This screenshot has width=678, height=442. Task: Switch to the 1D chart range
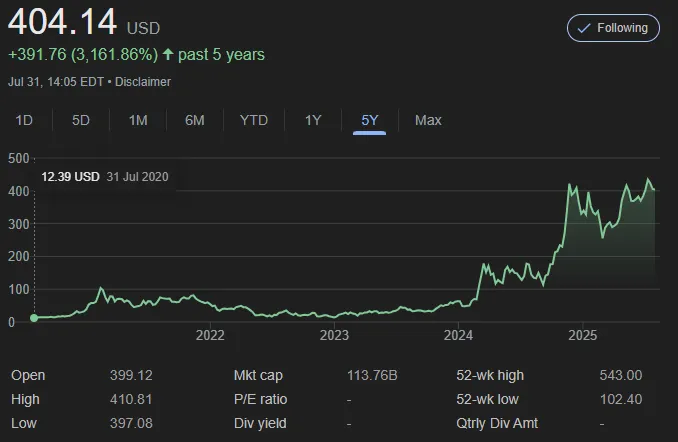pos(24,120)
